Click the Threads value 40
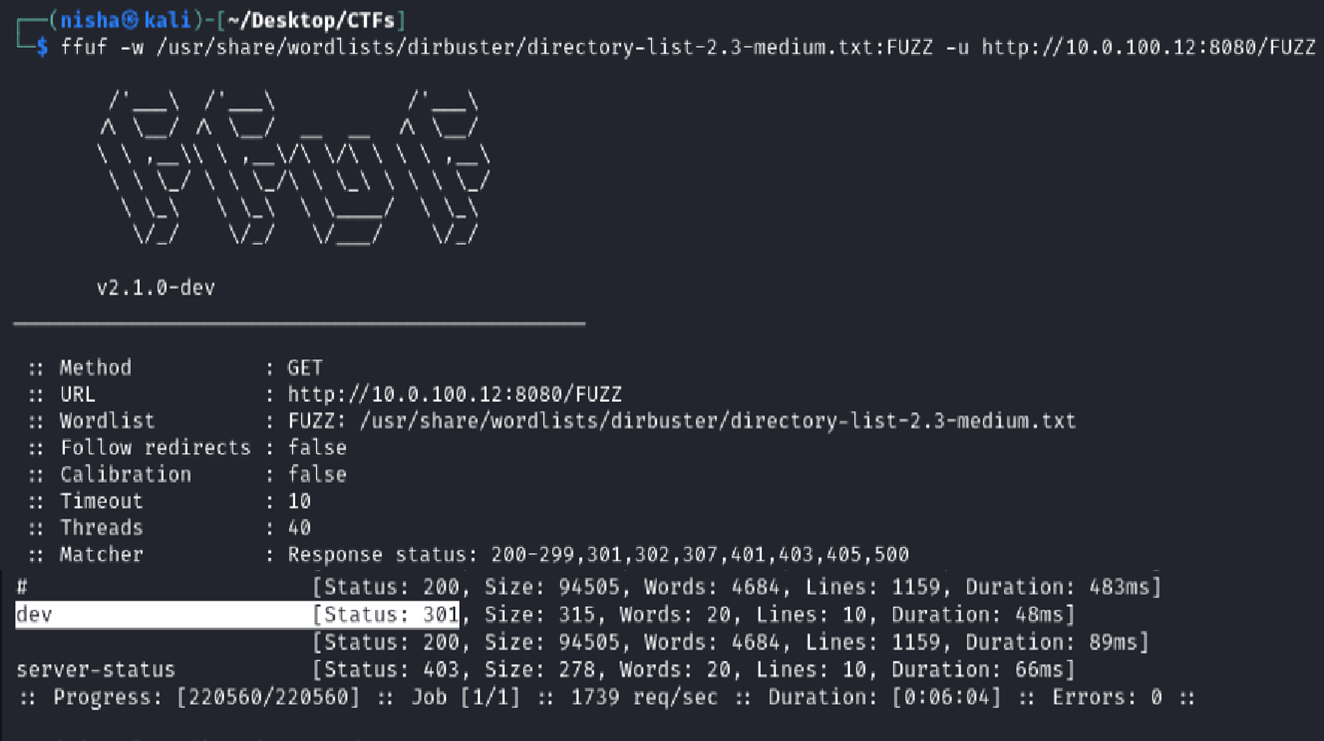Screen dimensions: 1324x741 pos(299,528)
